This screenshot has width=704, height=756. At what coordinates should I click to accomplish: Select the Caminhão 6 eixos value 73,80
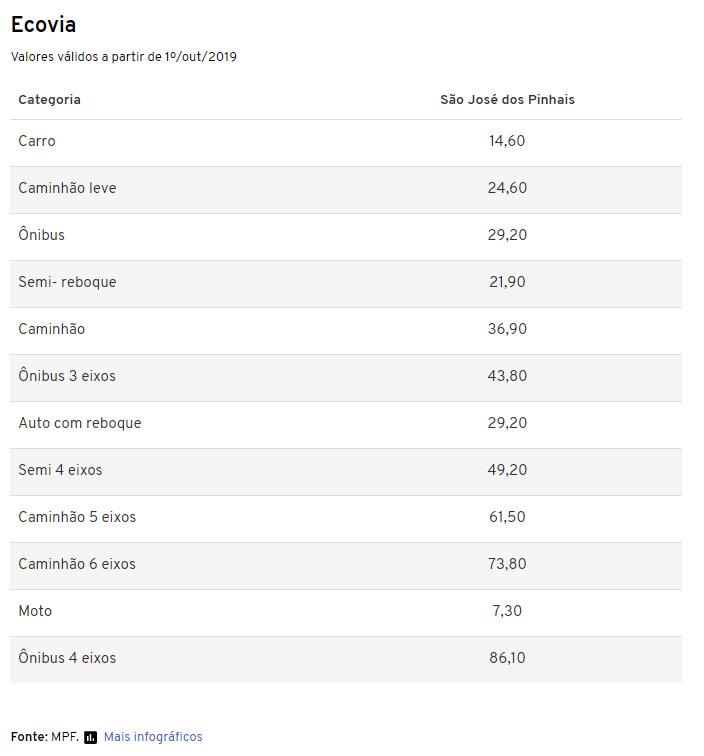pos(507,564)
